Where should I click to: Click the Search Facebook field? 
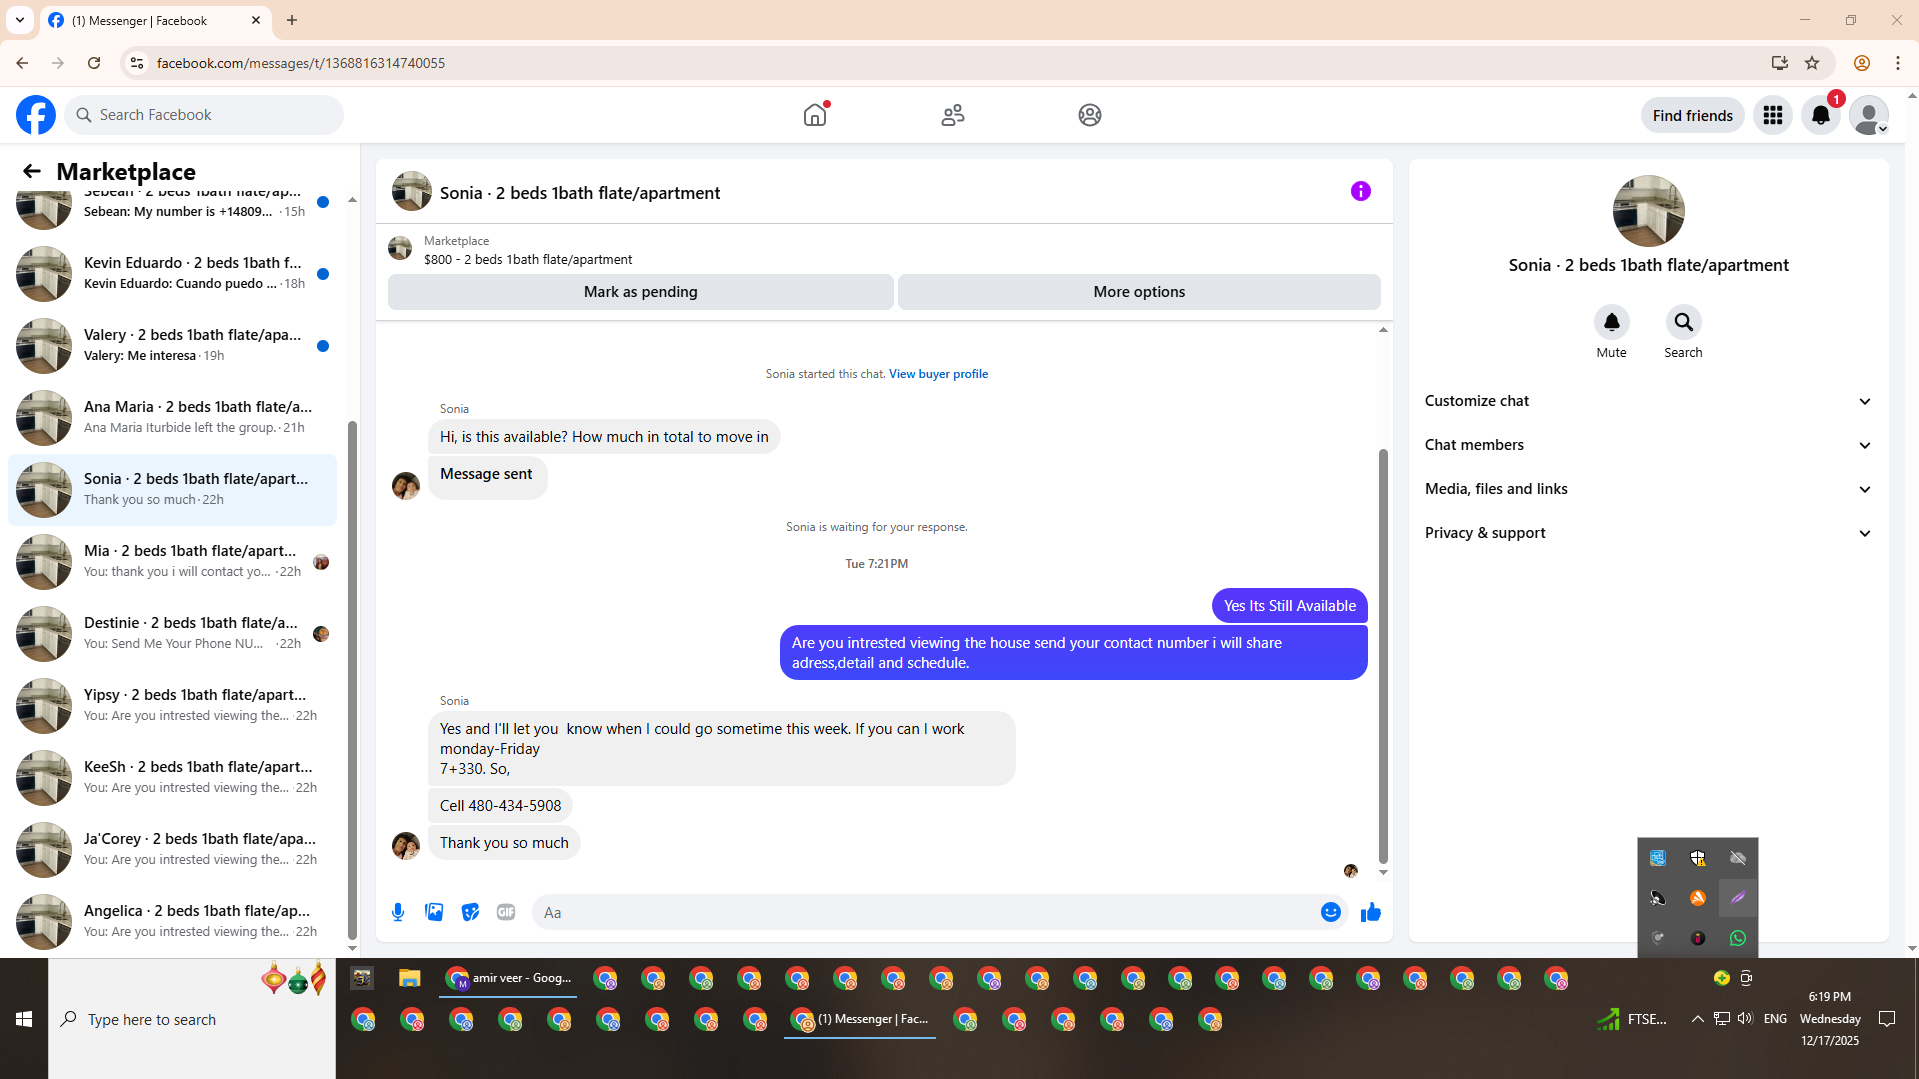tap(204, 115)
